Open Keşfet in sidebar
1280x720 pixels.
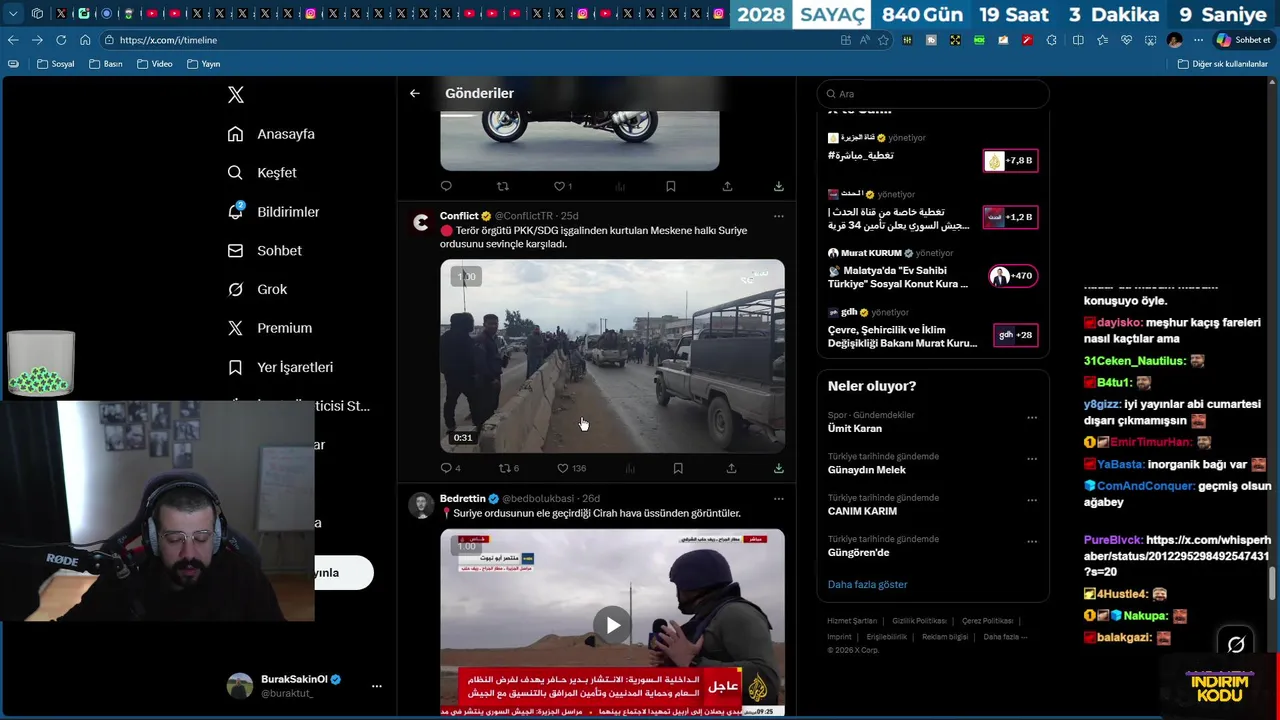(x=263, y=173)
